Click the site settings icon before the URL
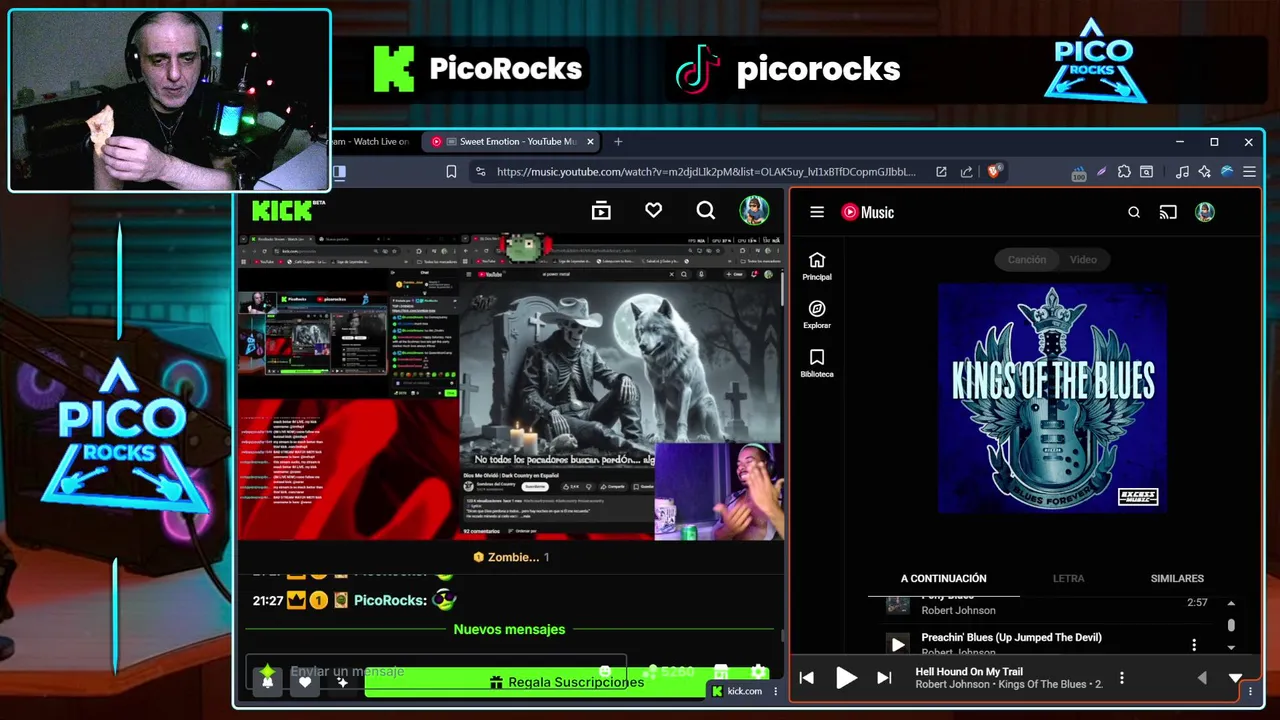The image size is (1280, 720). (x=480, y=172)
